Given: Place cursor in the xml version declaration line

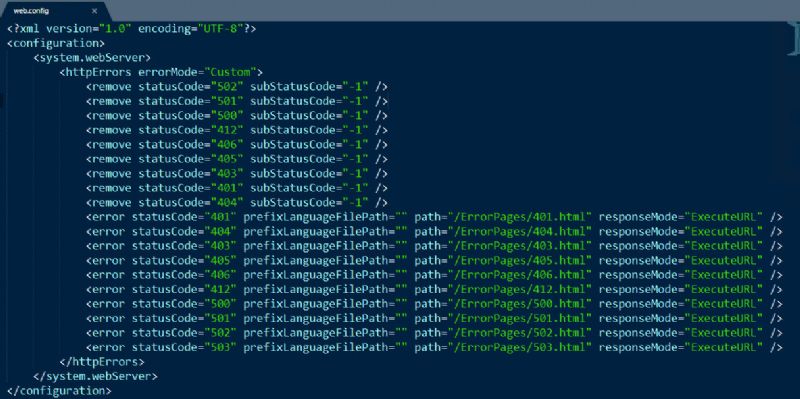Looking at the screenshot, I should (132, 29).
